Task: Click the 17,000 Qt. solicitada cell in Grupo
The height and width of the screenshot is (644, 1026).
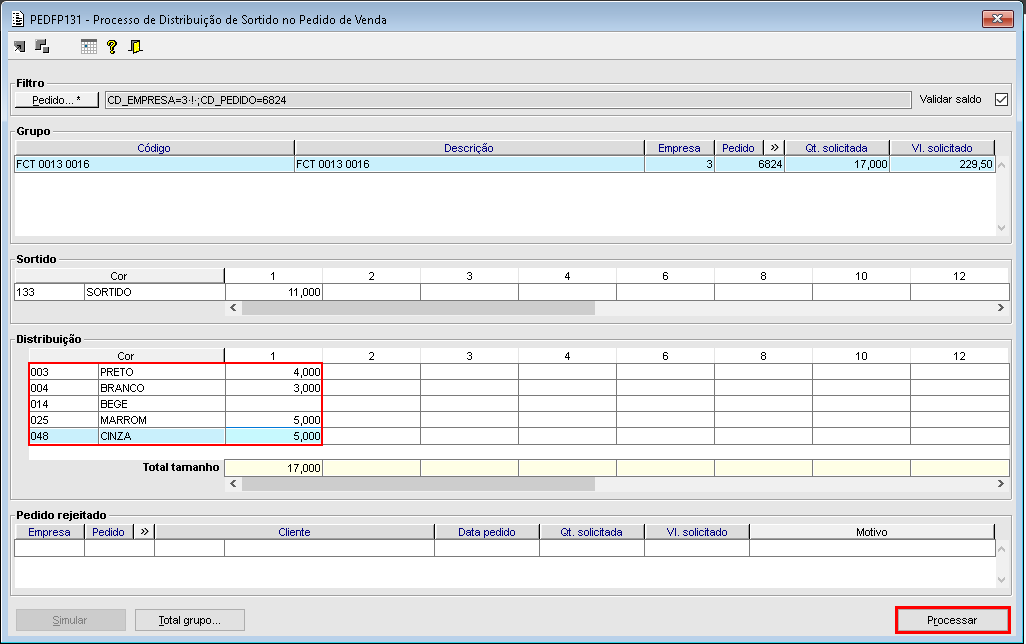Action: pyautogui.click(x=837, y=164)
